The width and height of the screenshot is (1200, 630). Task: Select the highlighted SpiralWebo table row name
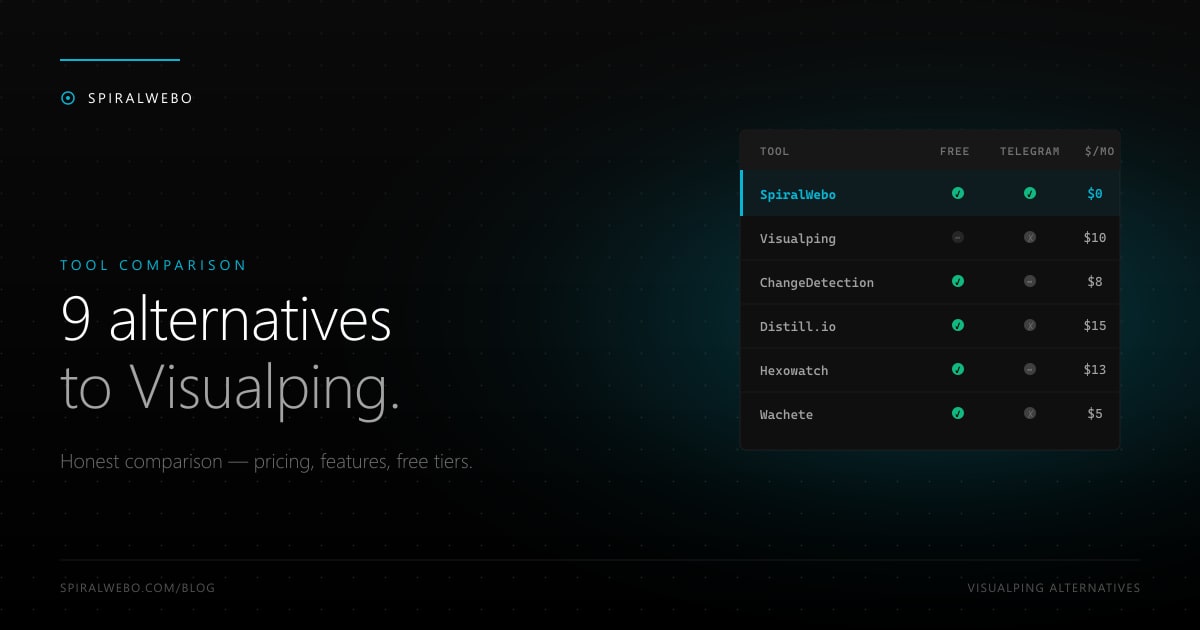[x=797, y=195]
